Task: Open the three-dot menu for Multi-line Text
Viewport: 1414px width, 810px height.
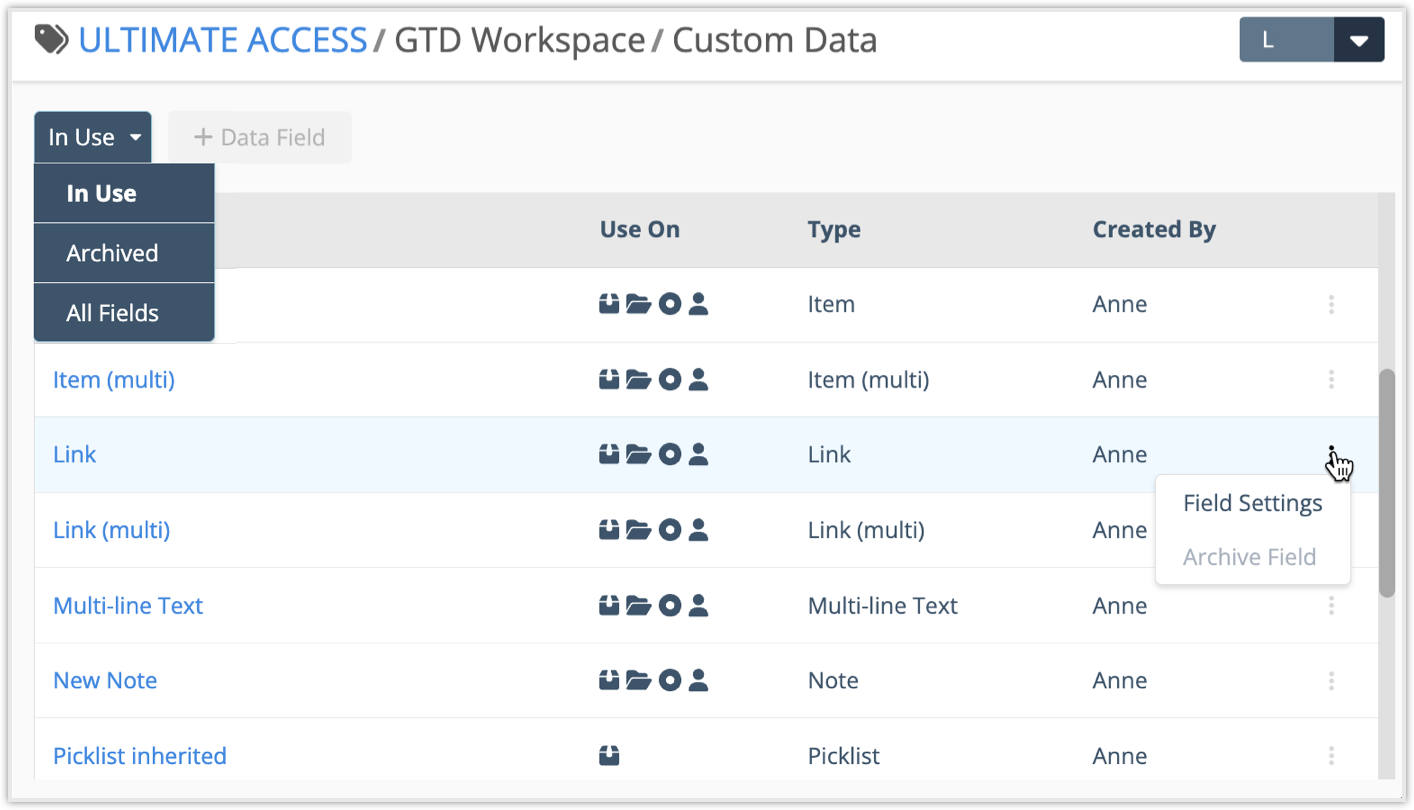Action: tap(1331, 605)
